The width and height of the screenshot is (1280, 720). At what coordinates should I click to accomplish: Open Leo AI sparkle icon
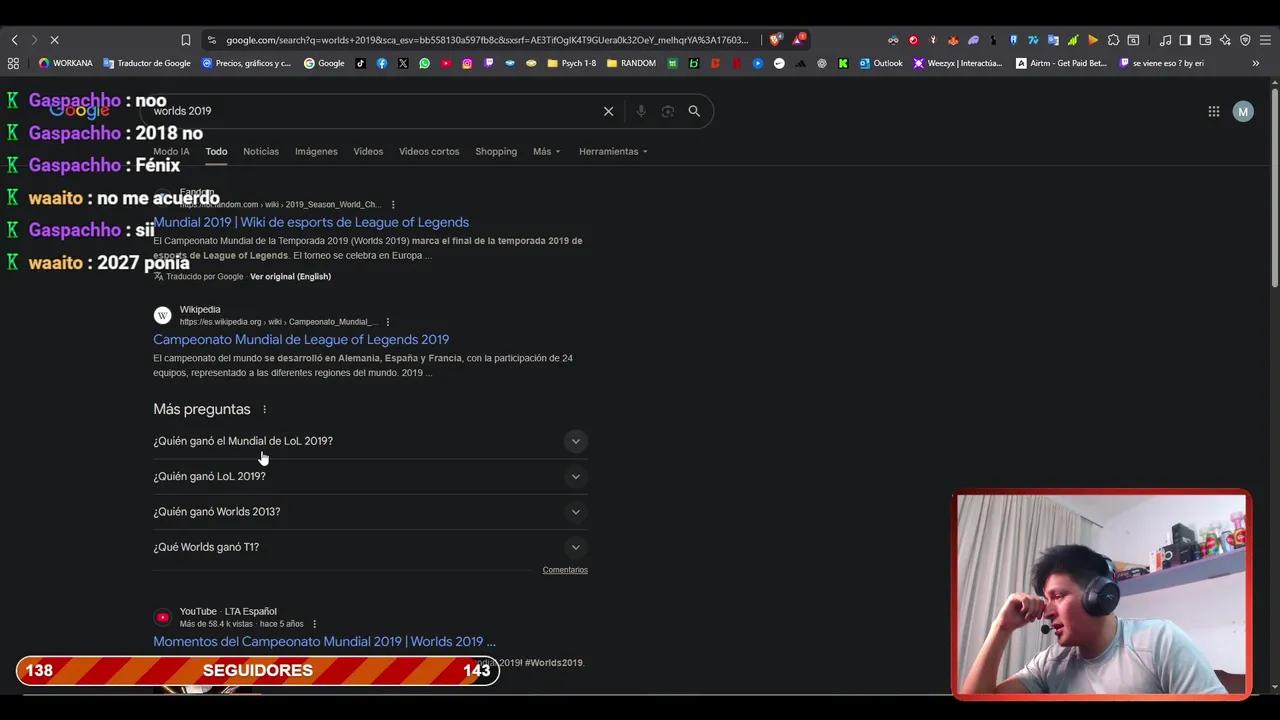point(1225,40)
